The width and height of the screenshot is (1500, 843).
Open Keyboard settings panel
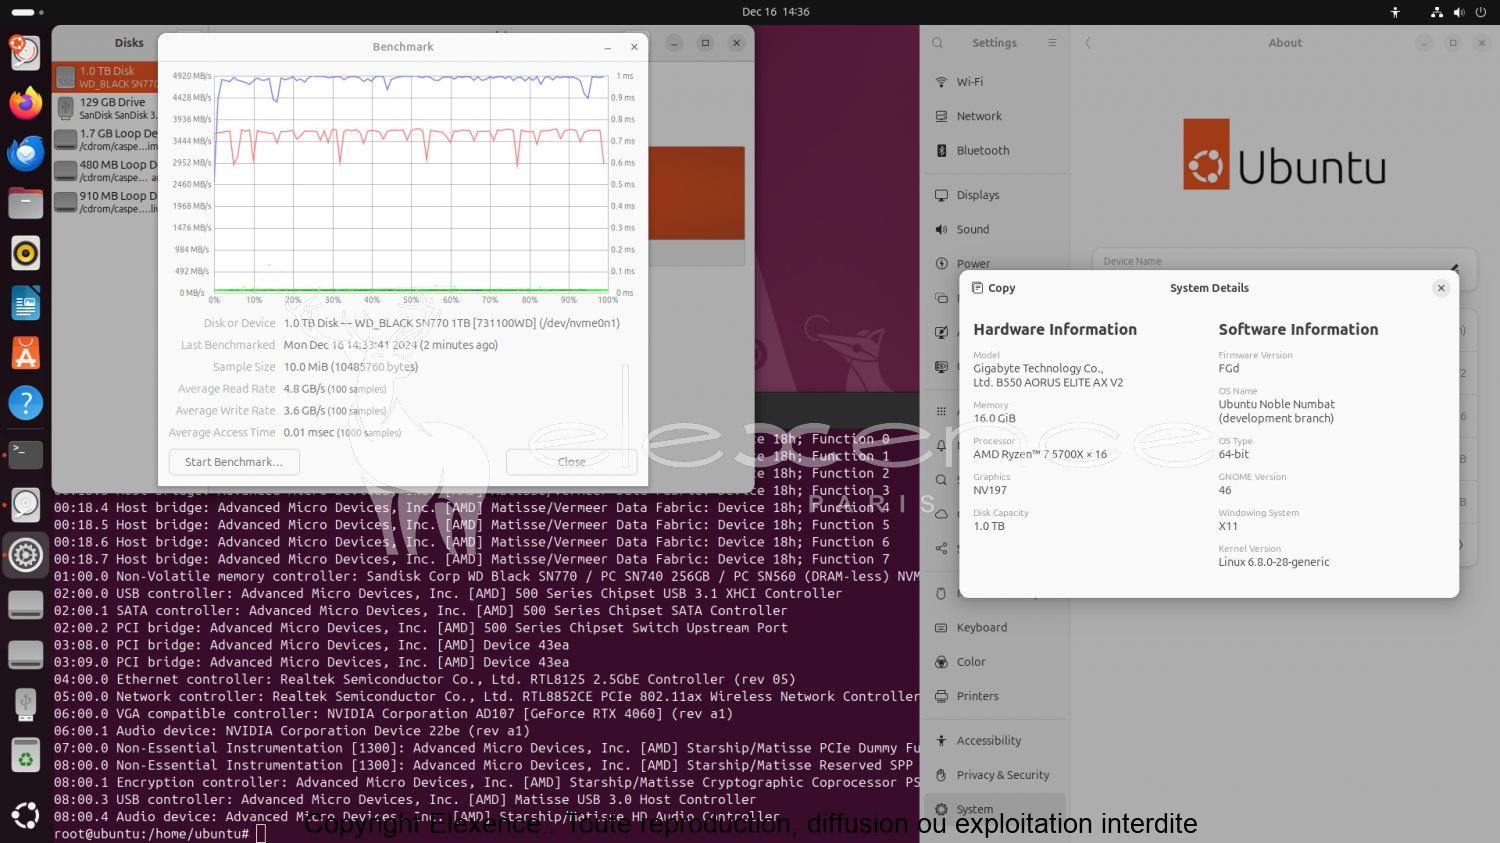994,628
